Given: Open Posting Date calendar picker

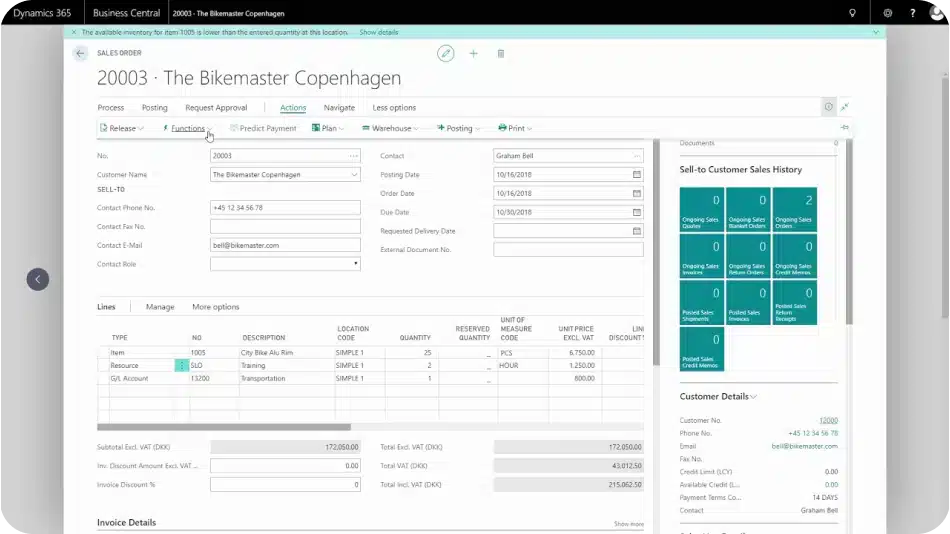Looking at the screenshot, I should [637, 175].
